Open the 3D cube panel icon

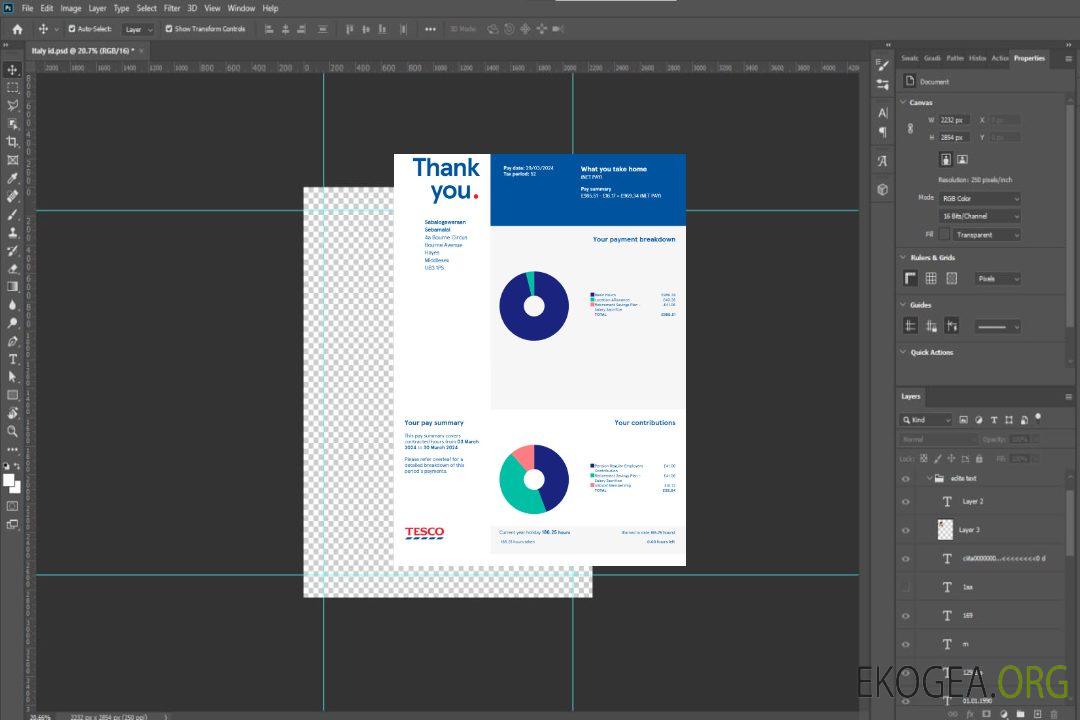click(x=883, y=189)
